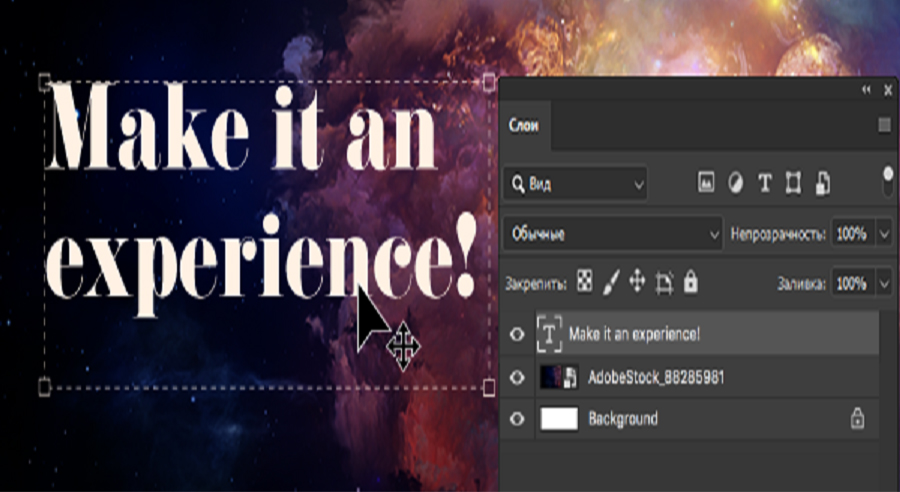This screenshot has height=492, width=900.
Task: Toggle visibility of the Background layer
Action: pyautogui.click(x=517, y=419)
